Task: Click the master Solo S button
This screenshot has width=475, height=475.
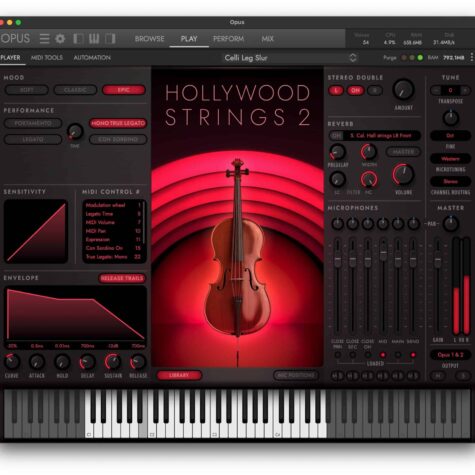Action: click(463, 376)
